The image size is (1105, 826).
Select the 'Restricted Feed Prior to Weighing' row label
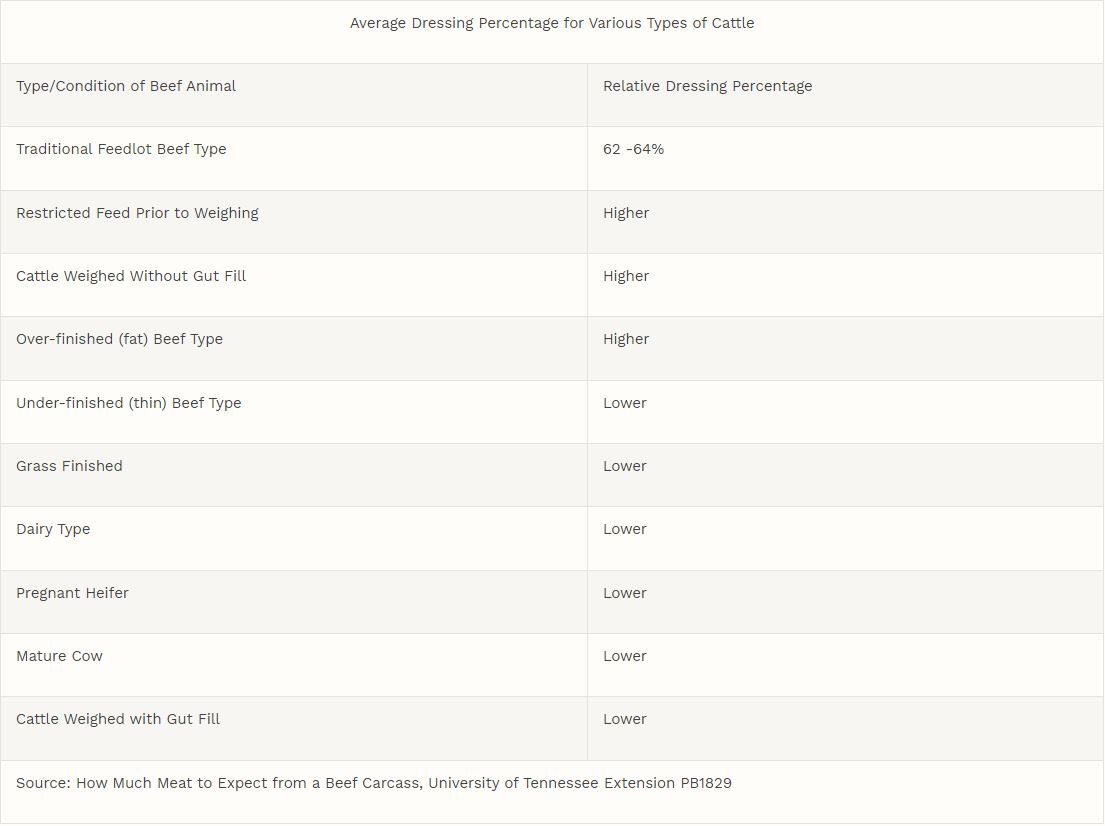(137, 213)
